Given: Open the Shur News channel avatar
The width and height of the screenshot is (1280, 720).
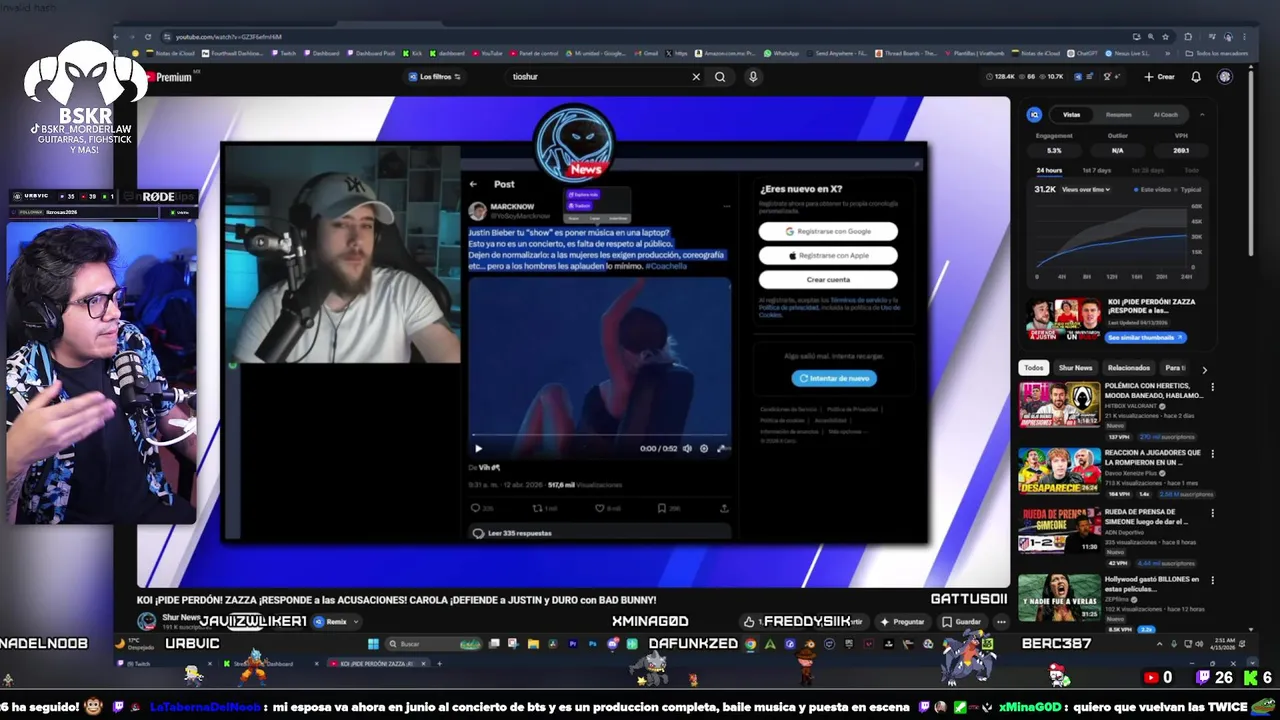Looking at the screenshot, I should 147,621.
